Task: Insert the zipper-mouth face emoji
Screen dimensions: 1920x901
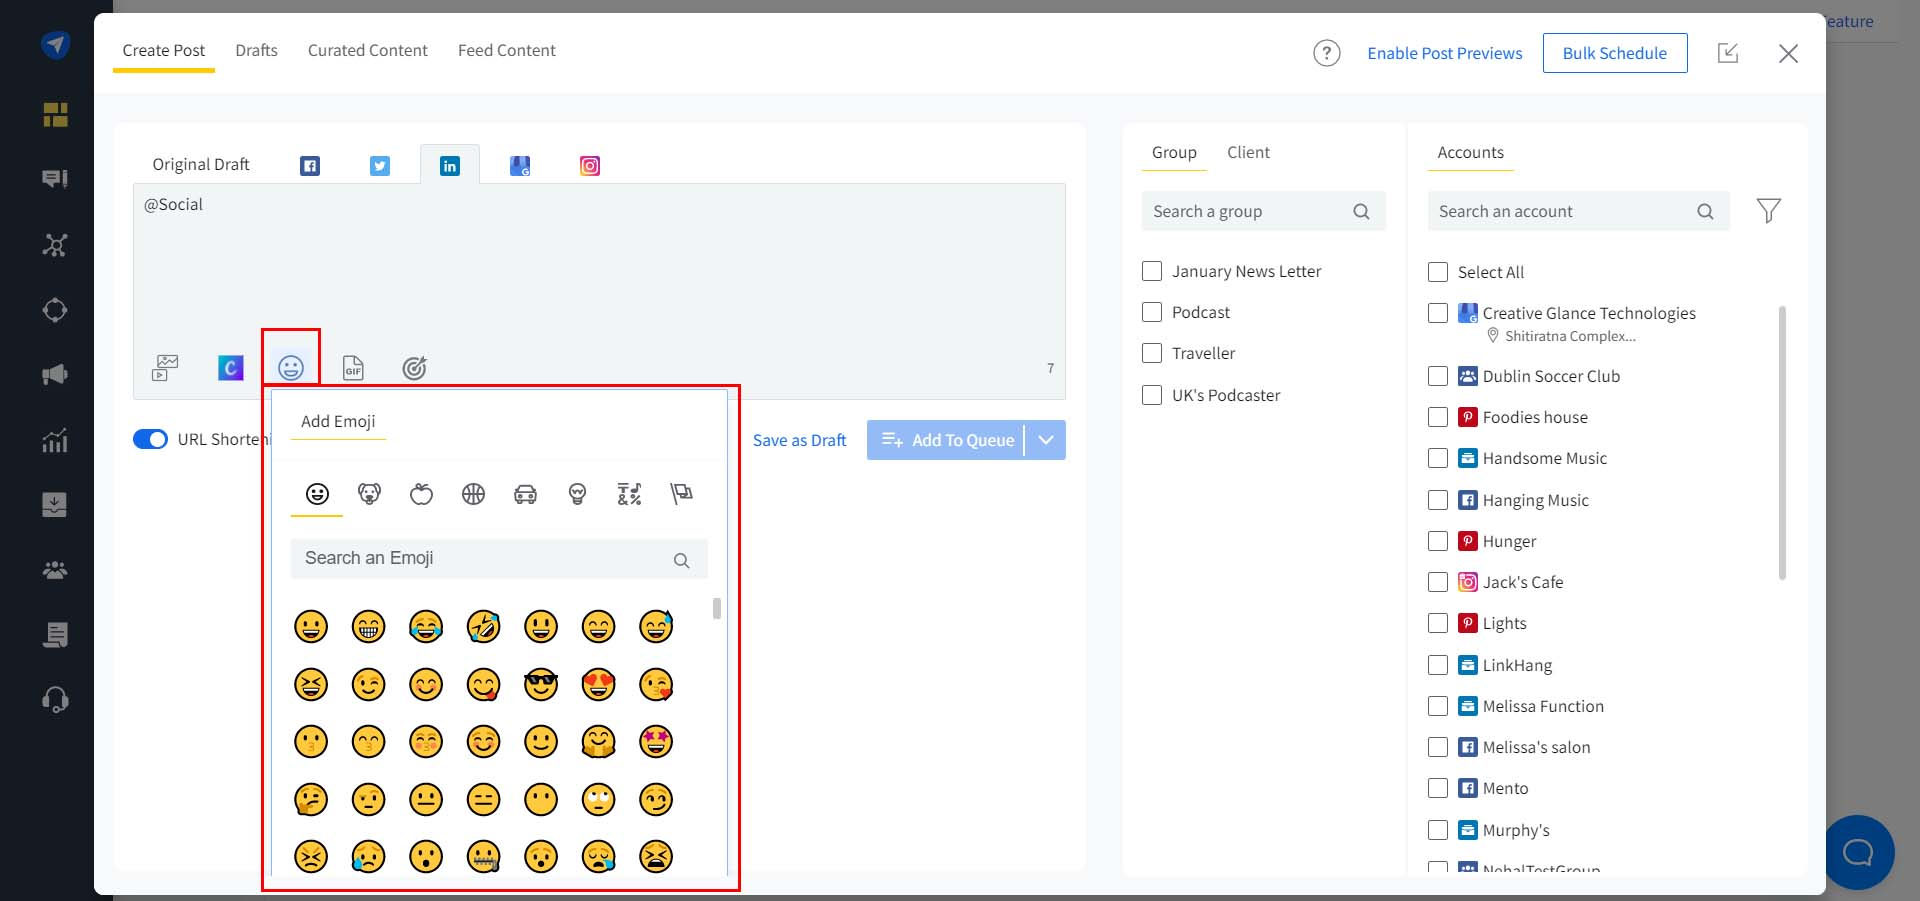Action: tap(484, 857)
